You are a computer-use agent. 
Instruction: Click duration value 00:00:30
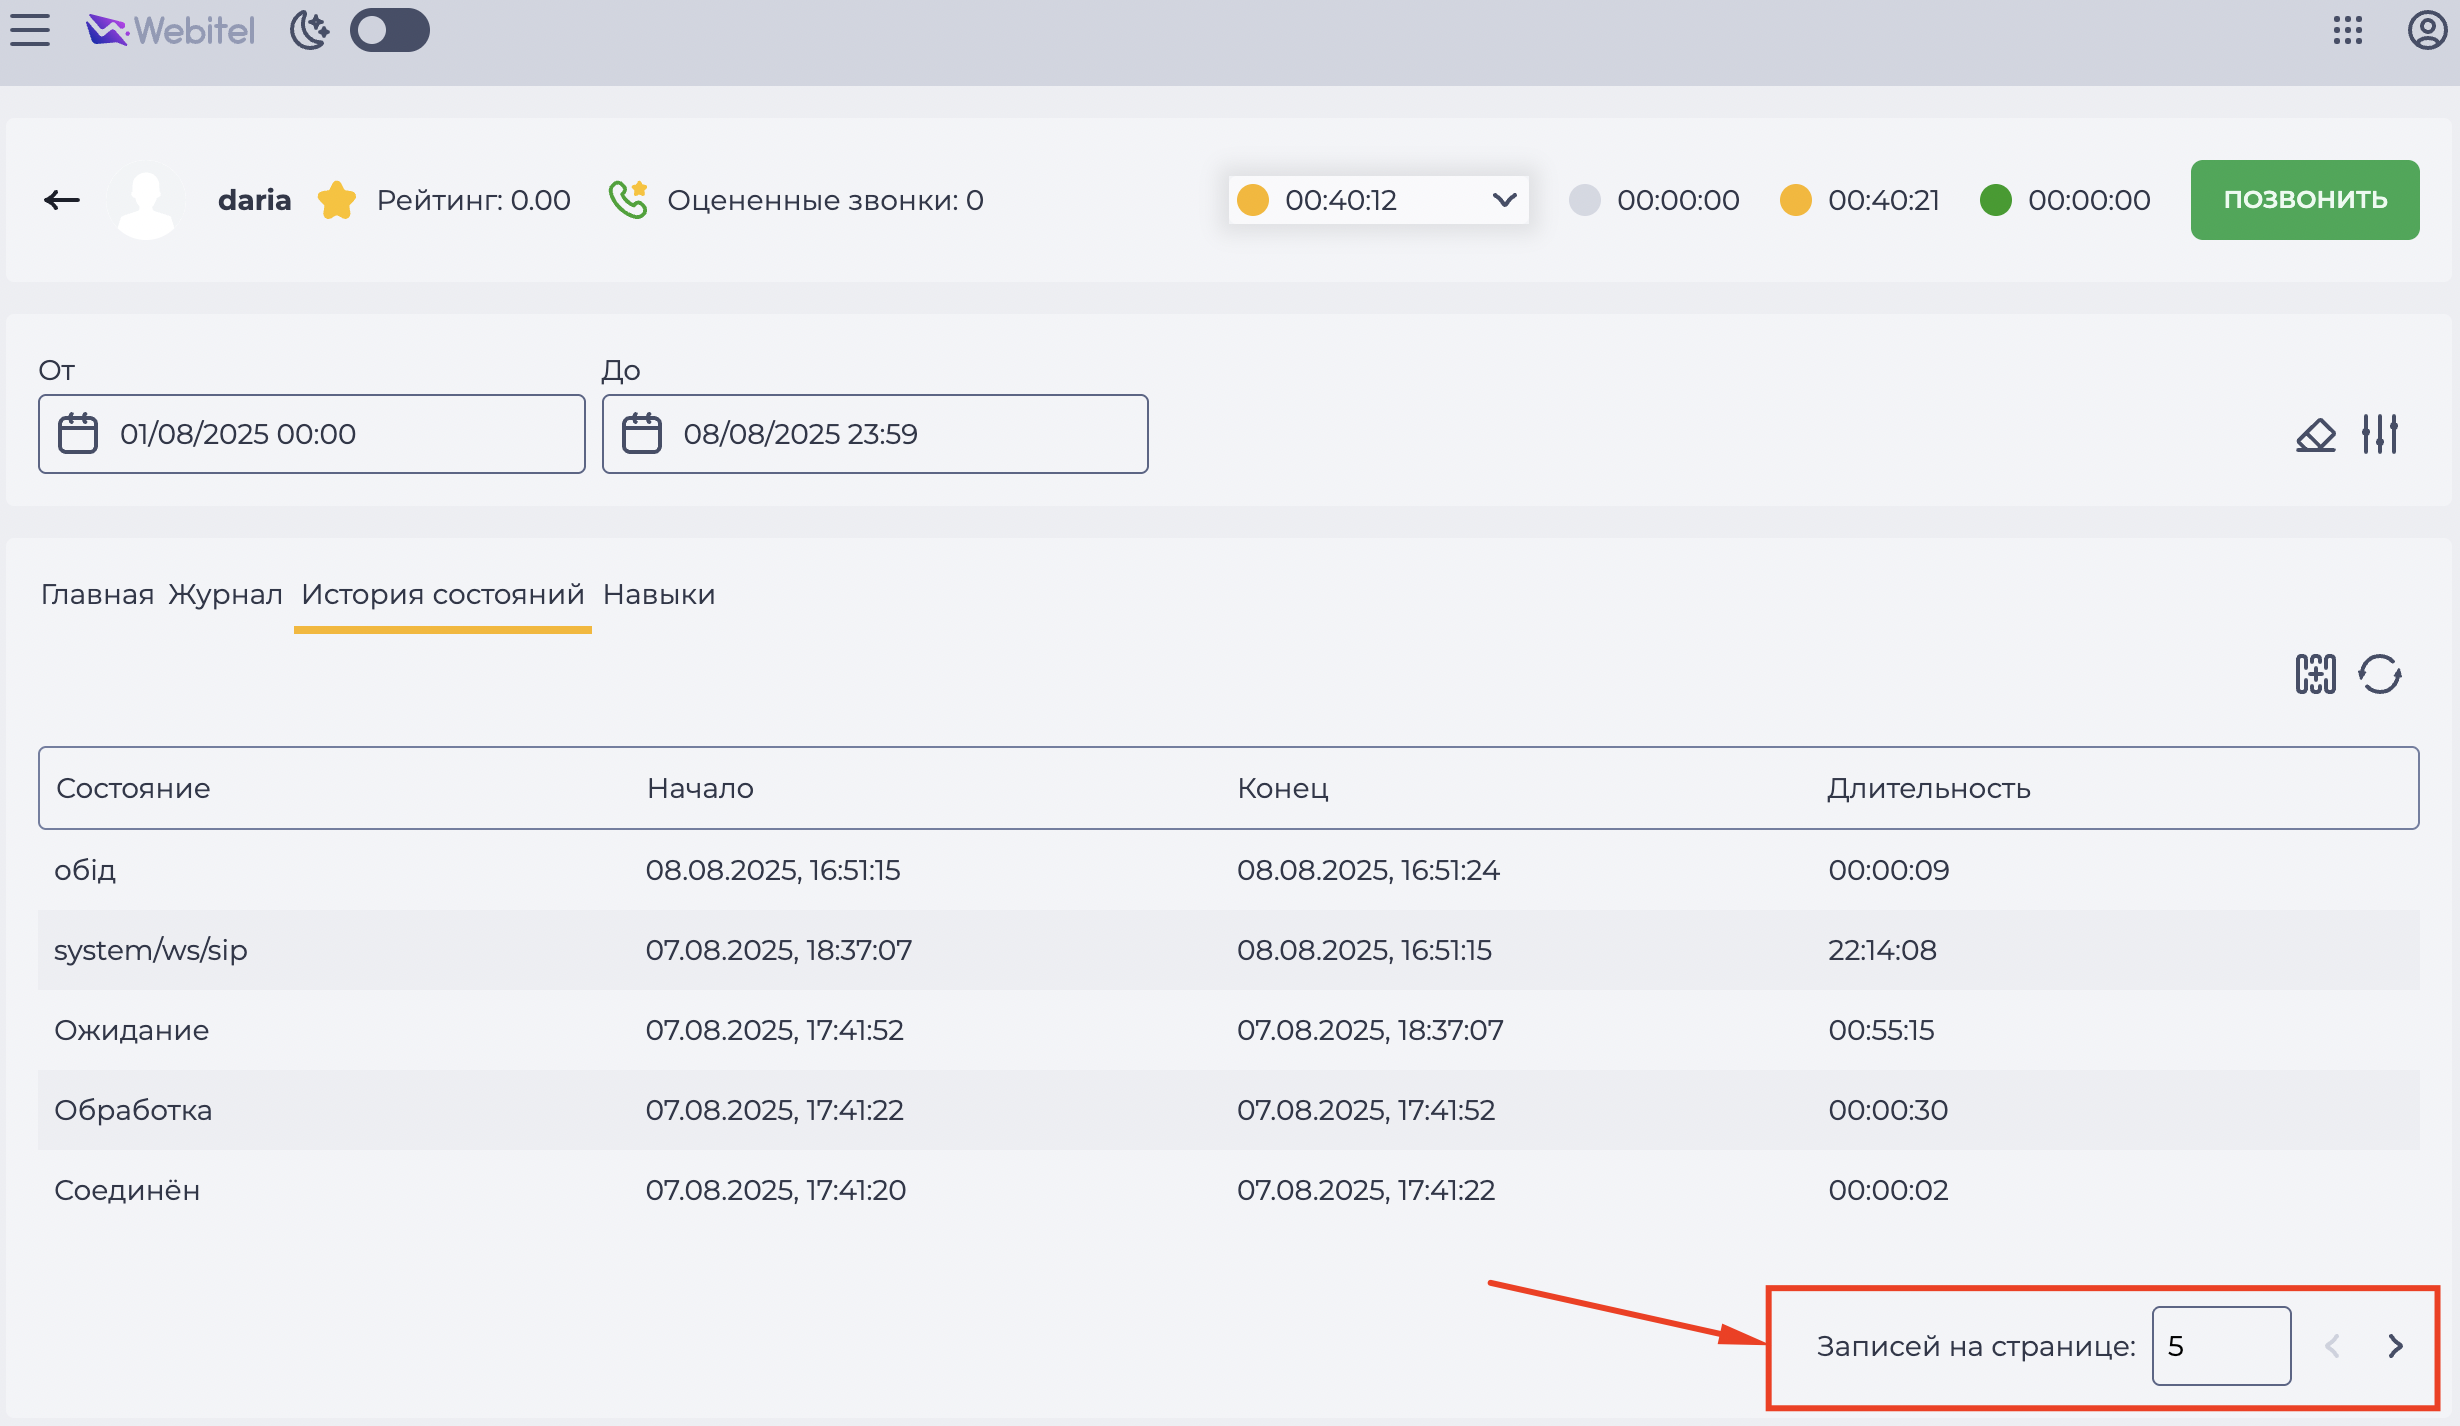tap(1888, 1110)
